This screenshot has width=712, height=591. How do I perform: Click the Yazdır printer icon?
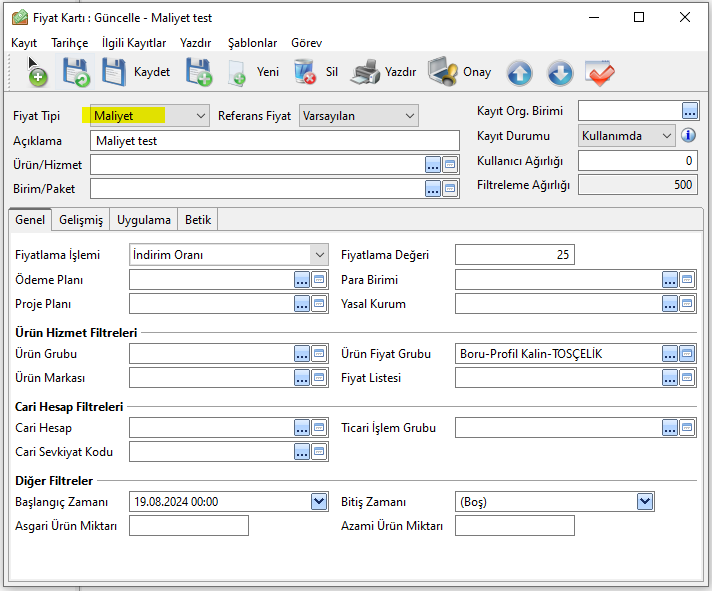click(x=367, y=72)
